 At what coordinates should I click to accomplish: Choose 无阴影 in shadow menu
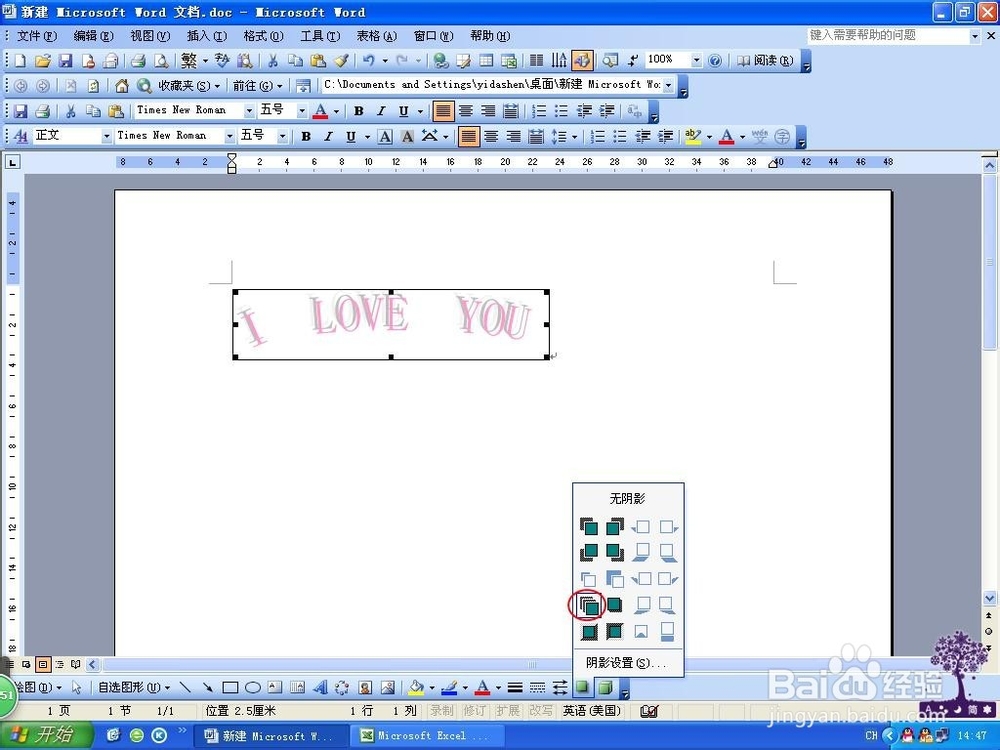coord(628,499)
